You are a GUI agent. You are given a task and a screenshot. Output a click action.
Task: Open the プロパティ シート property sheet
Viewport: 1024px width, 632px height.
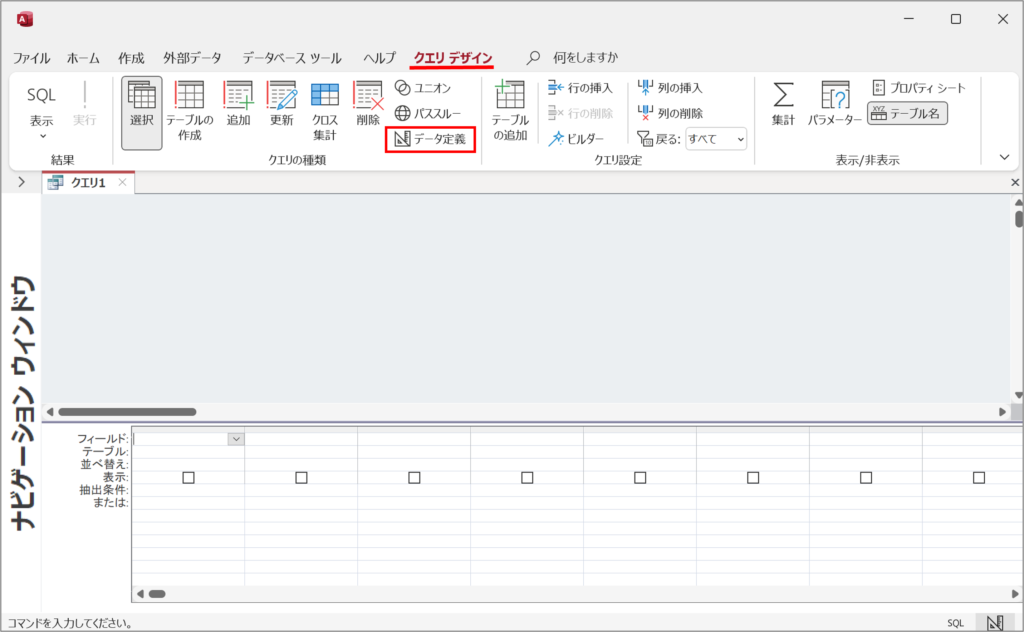pos(918,87)
